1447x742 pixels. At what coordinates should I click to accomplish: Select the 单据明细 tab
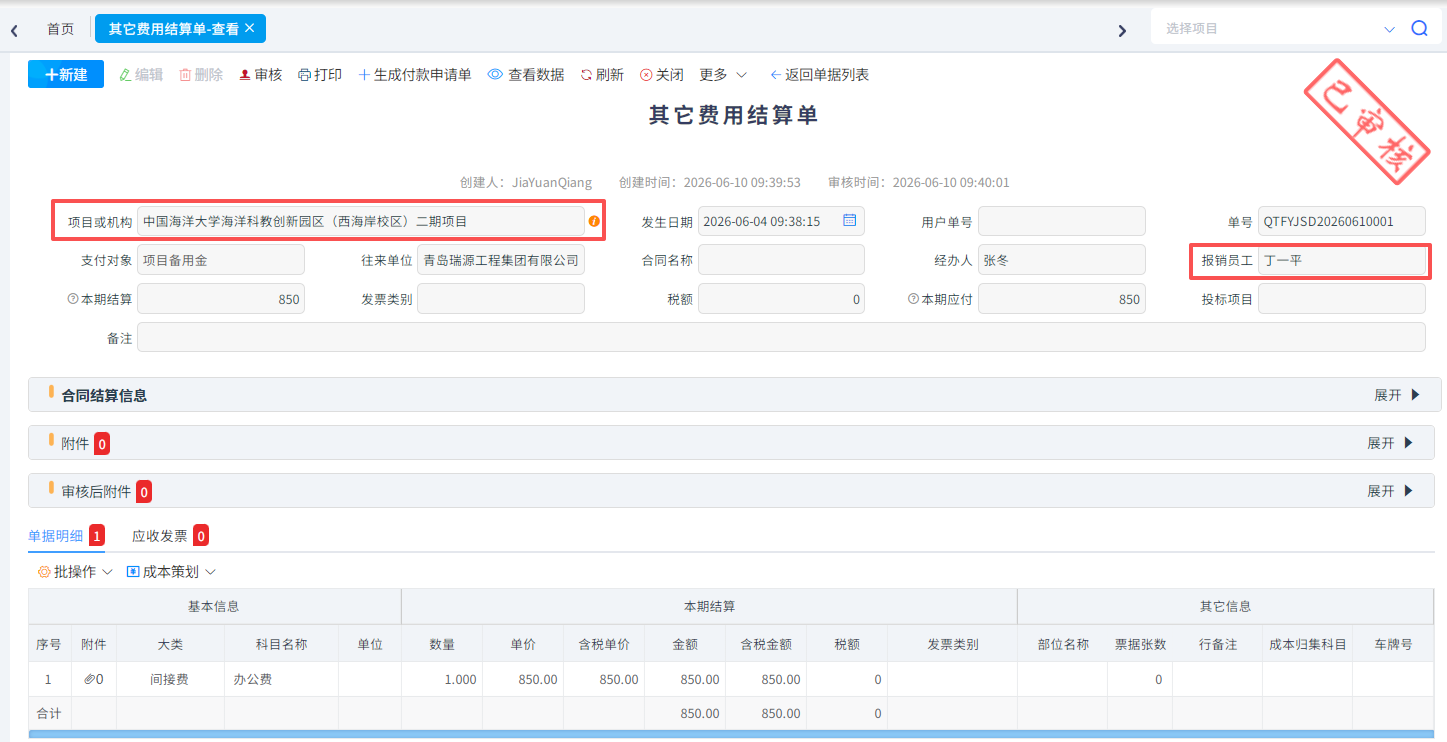click(66, 536)
